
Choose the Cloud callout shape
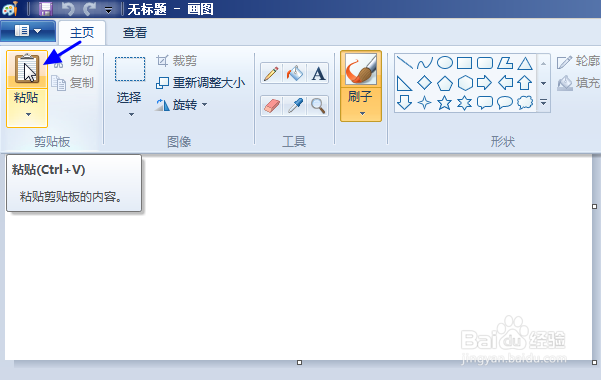525,103
